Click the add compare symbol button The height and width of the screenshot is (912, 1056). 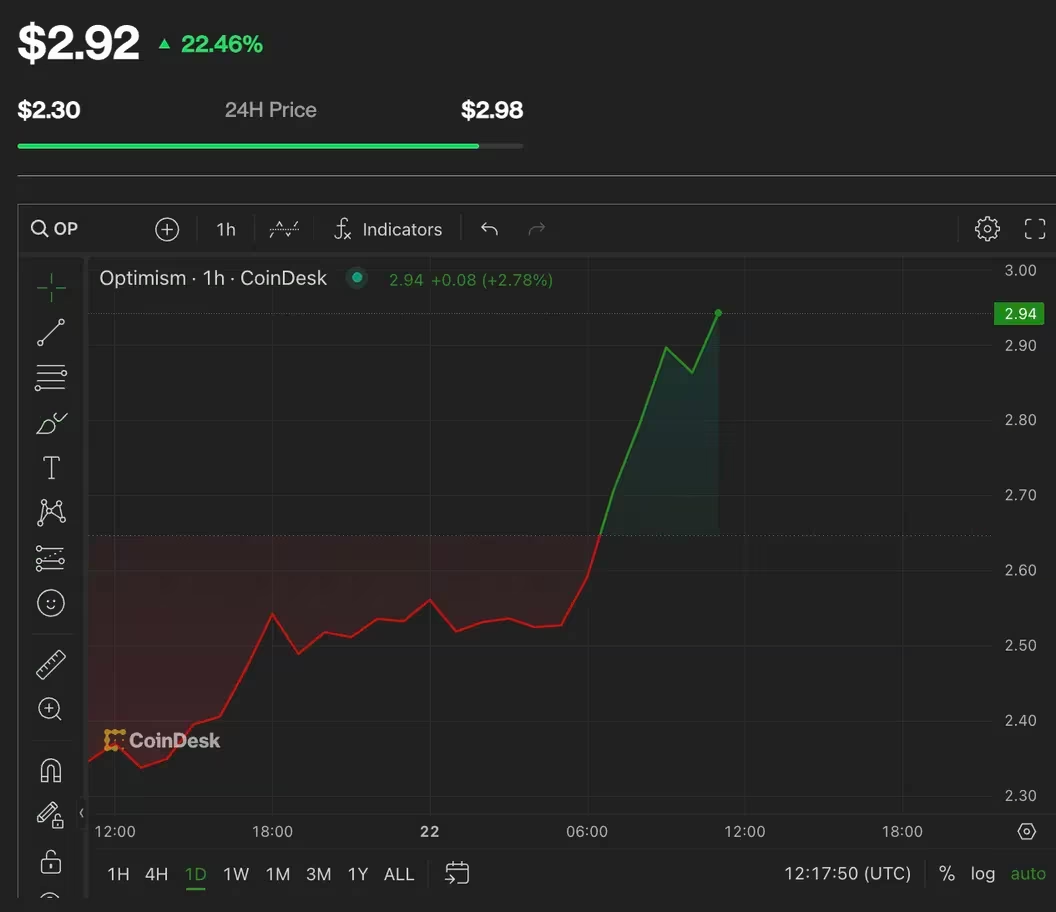point(167,229)
